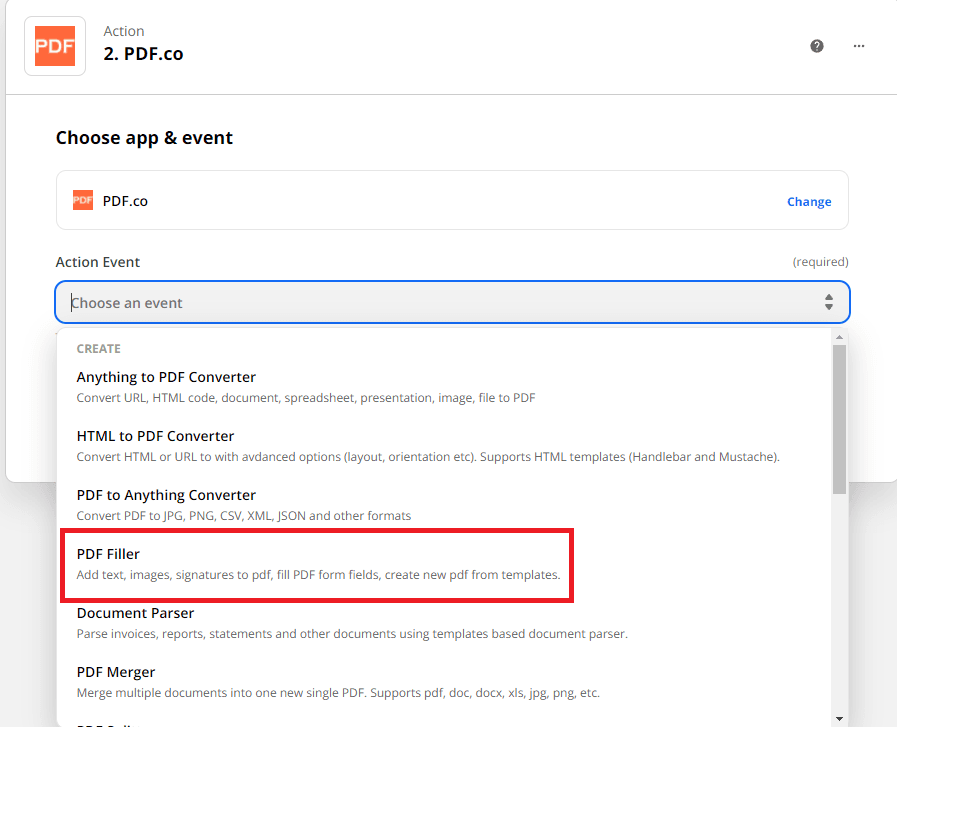This screenshot has width=964, height=820.
Task: Click the Choose app & event heading
Action: tap(144, 137)
